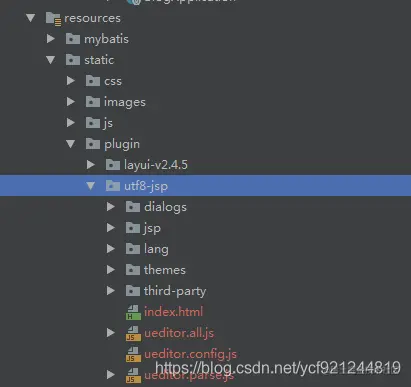Click the plugin folder icon
The height and width of the screenshot is (387, 411).
(x=93, y=144)
